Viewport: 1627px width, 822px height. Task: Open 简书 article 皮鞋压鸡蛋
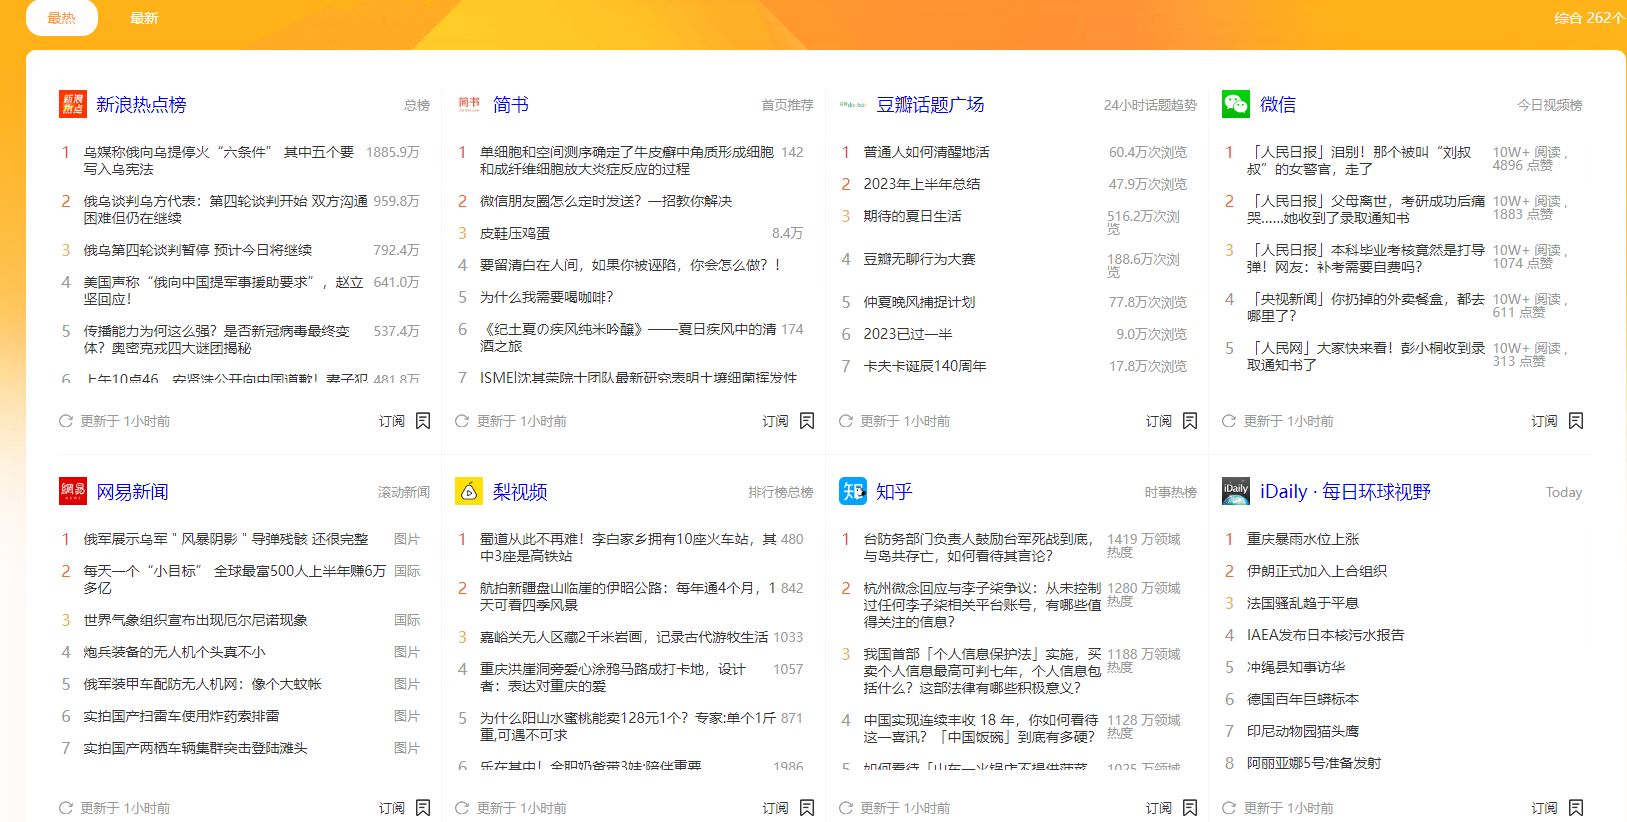(x=515, y=233)
